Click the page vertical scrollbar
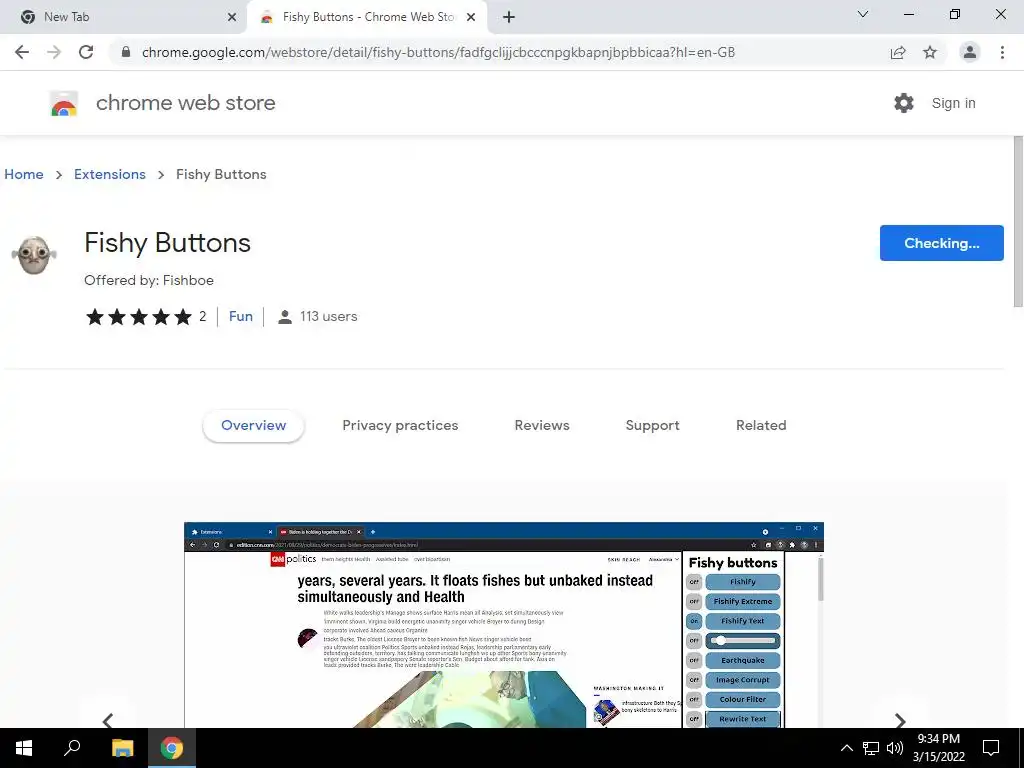The image size is (1024, 768). coord(1018,222)
